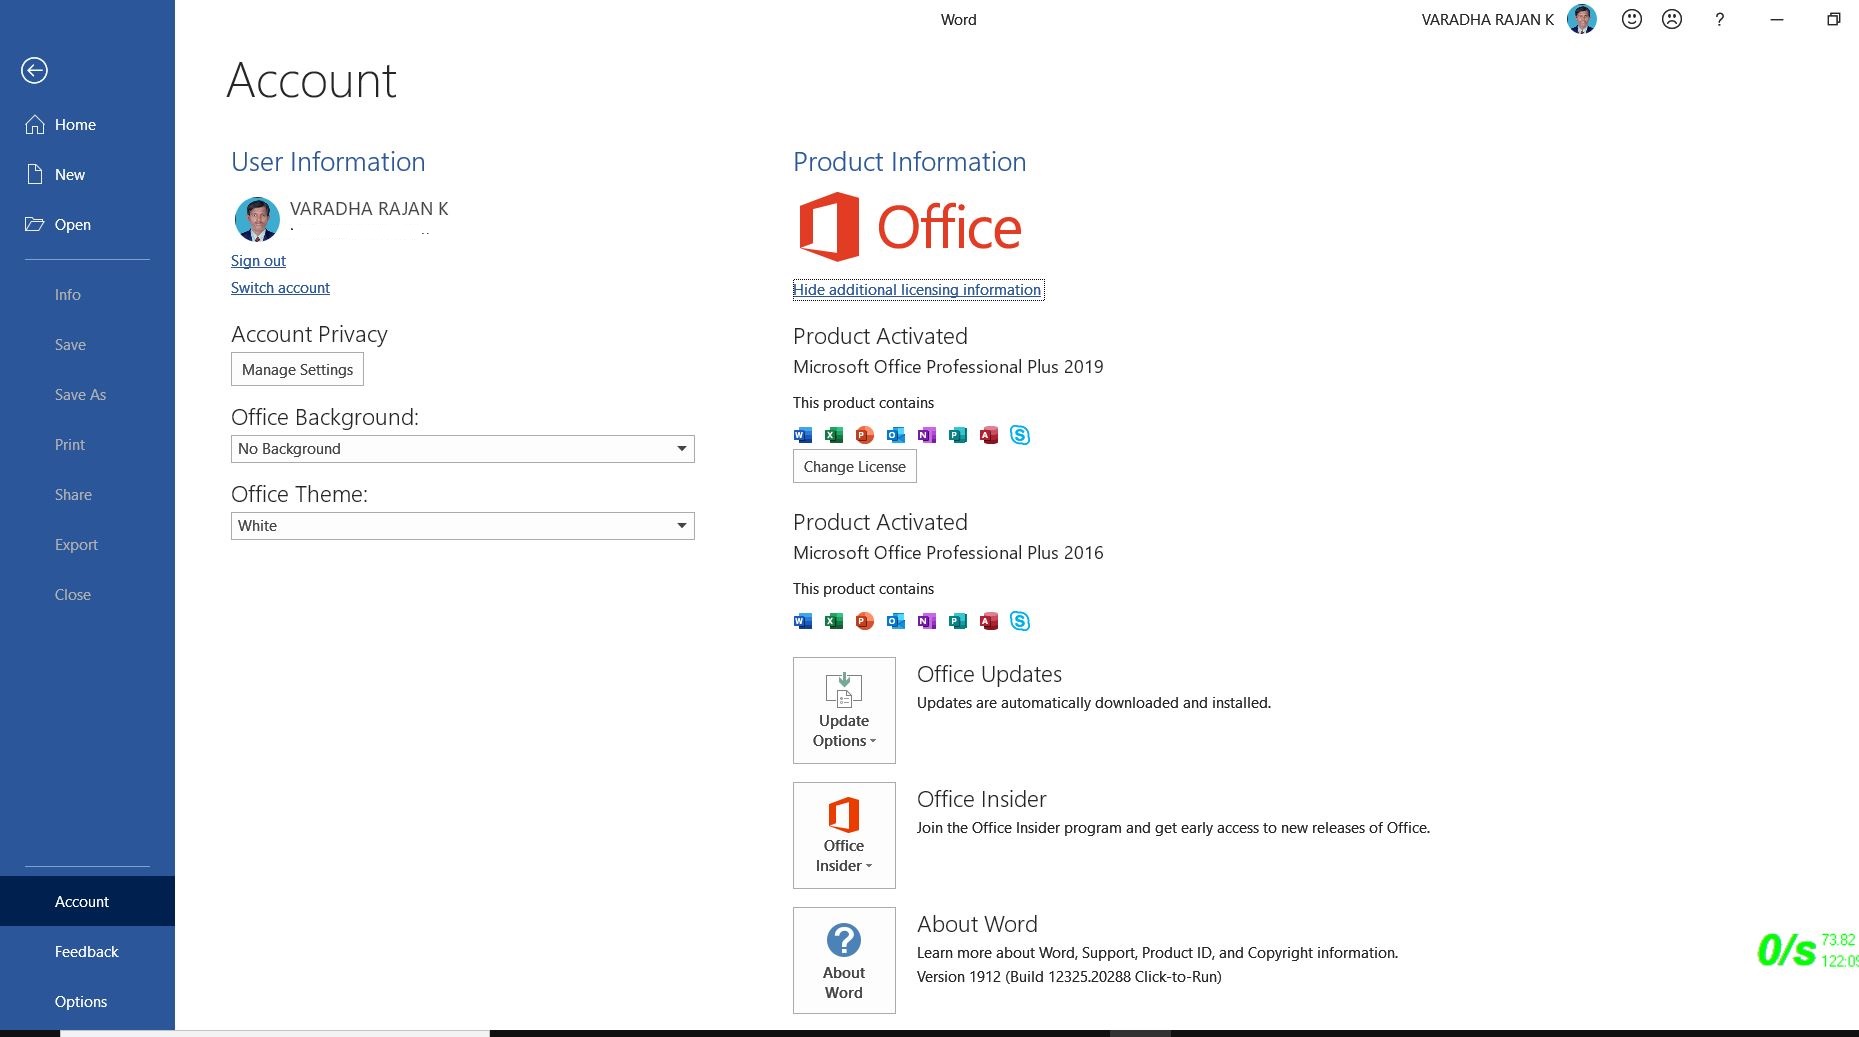Open Feedback page

point(87,952)
